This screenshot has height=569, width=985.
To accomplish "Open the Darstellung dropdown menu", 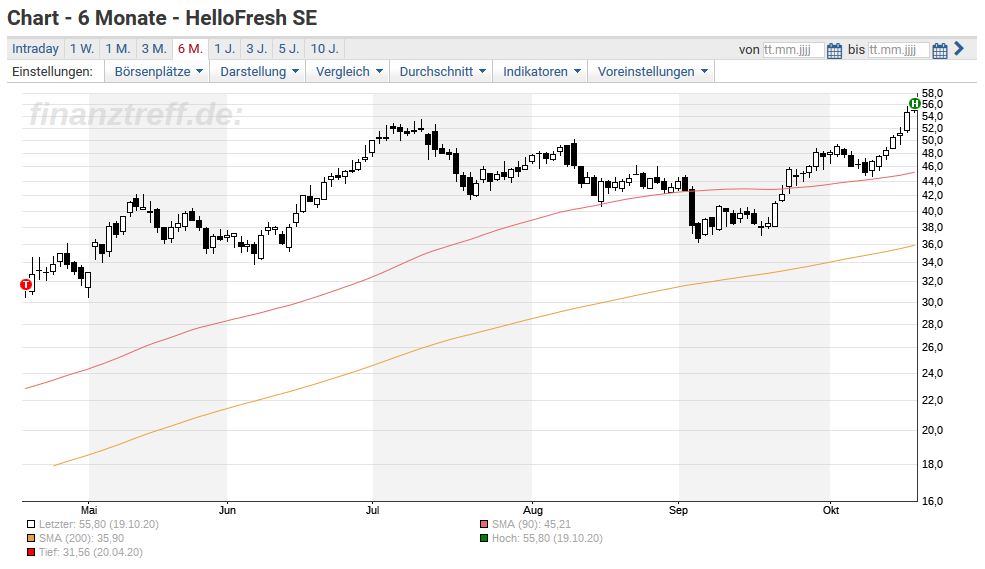I will click(x=259, y=72).
